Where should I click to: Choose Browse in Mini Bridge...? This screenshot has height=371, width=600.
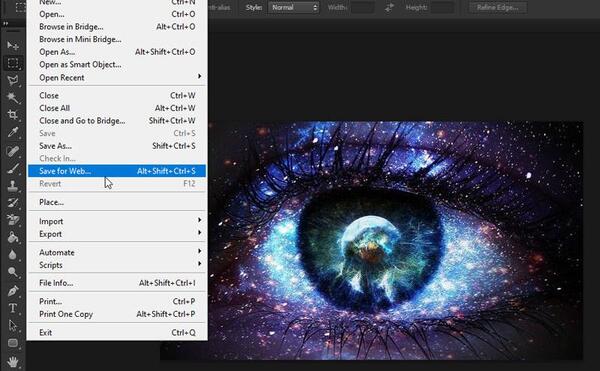click(117, 39)
